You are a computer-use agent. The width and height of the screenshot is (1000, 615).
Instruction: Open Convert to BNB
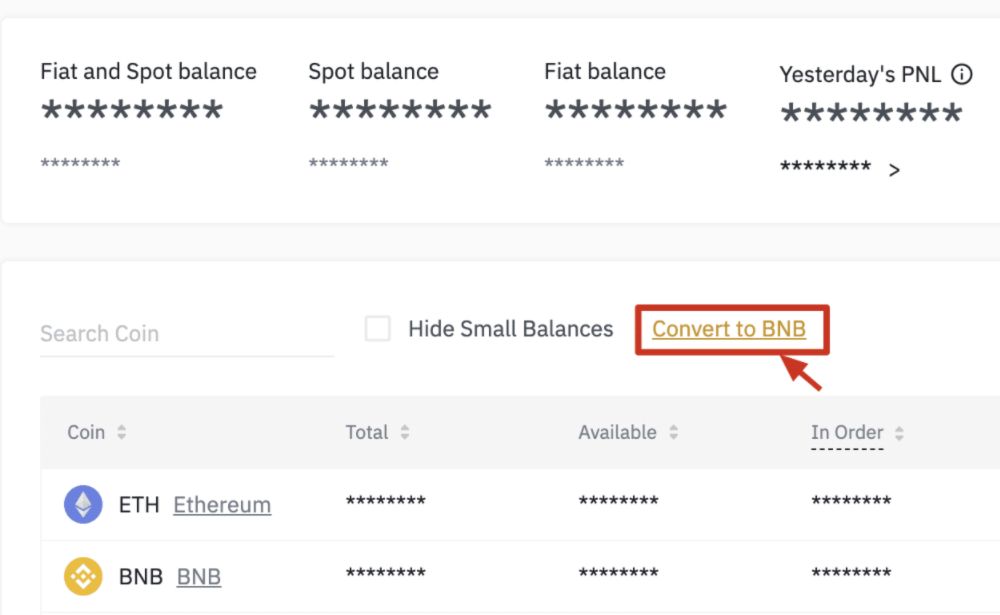point(731,329)
